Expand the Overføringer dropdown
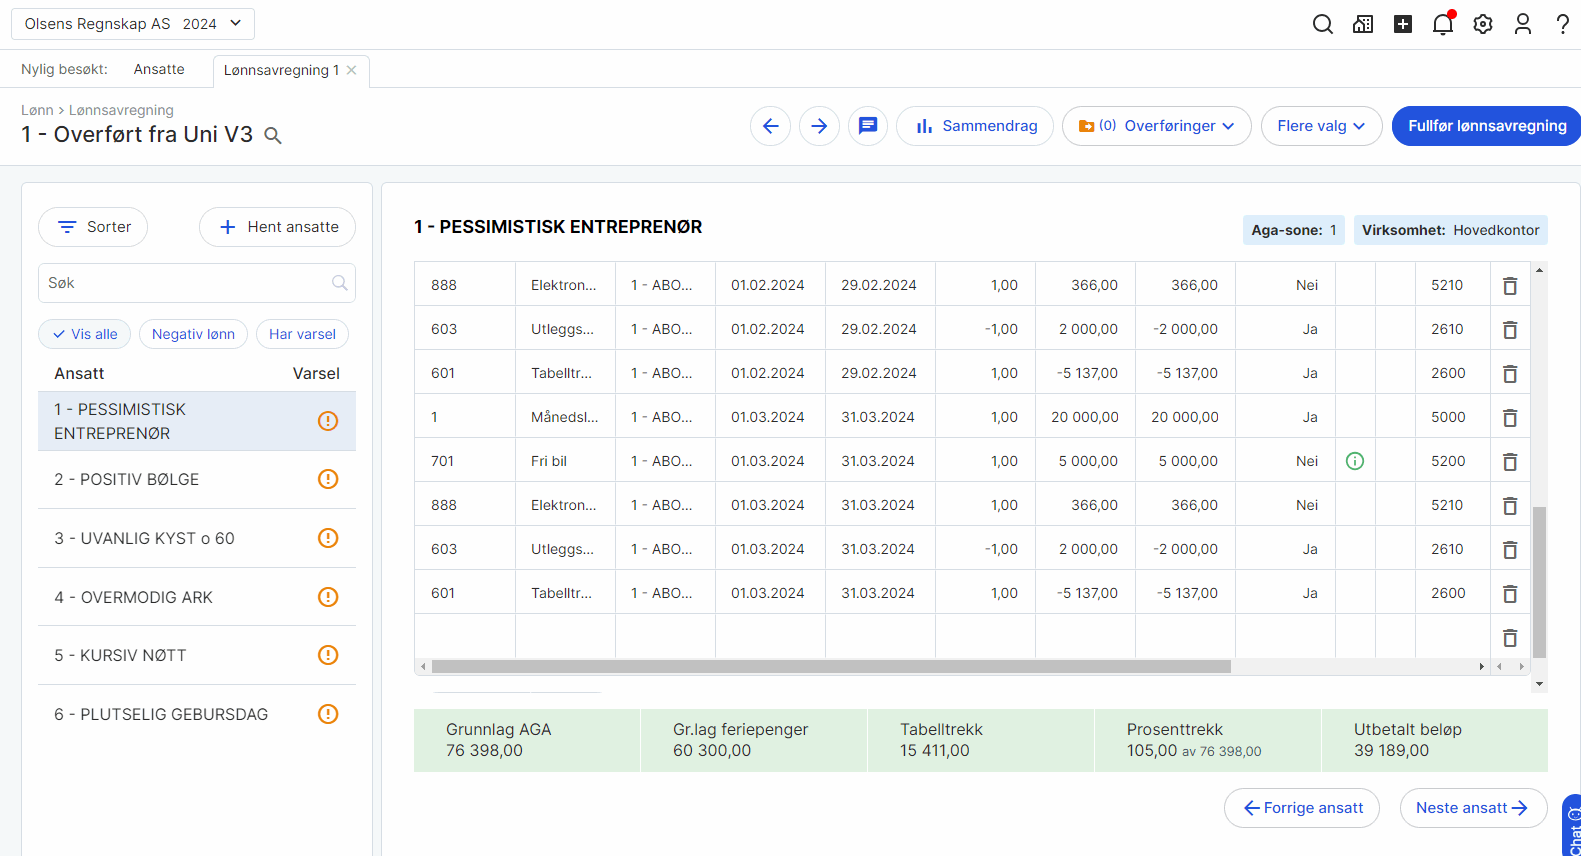The image size is (1581, 856). coord(1157,126)
